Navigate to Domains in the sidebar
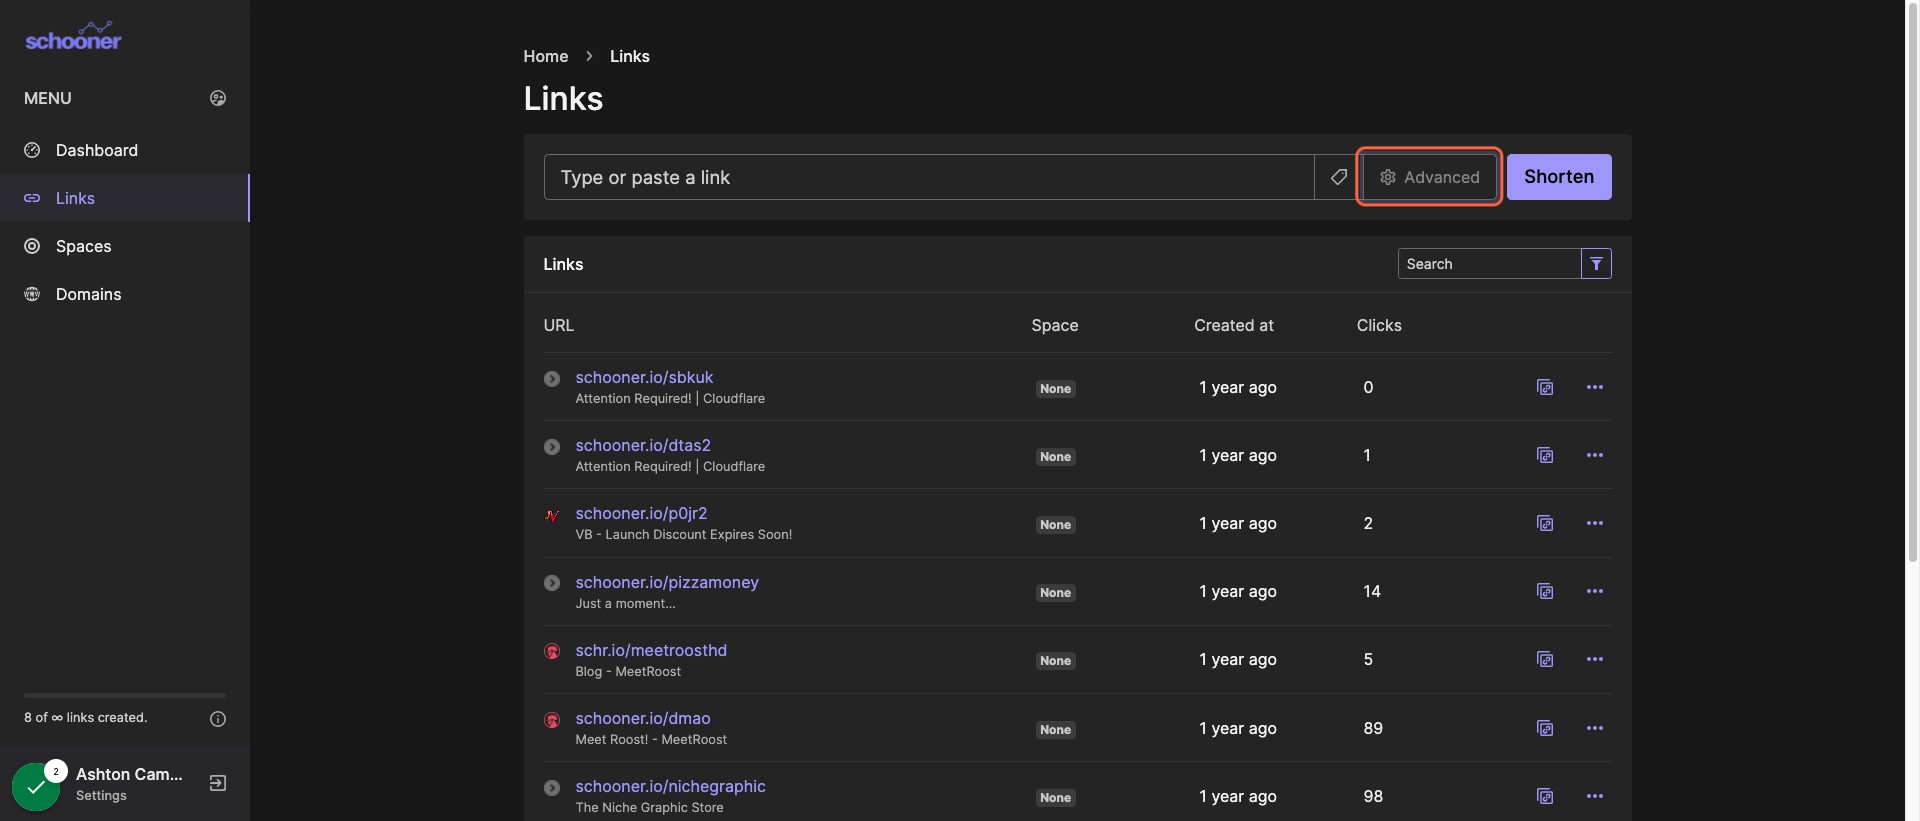This screenshot has width=1920, height=821. pos(124,294)
